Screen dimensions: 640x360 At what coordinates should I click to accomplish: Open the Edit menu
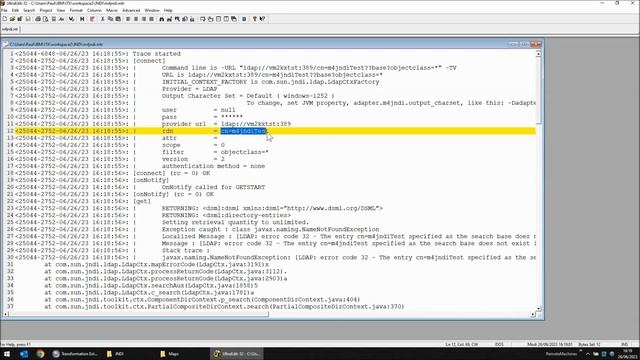tap(15, 10)
